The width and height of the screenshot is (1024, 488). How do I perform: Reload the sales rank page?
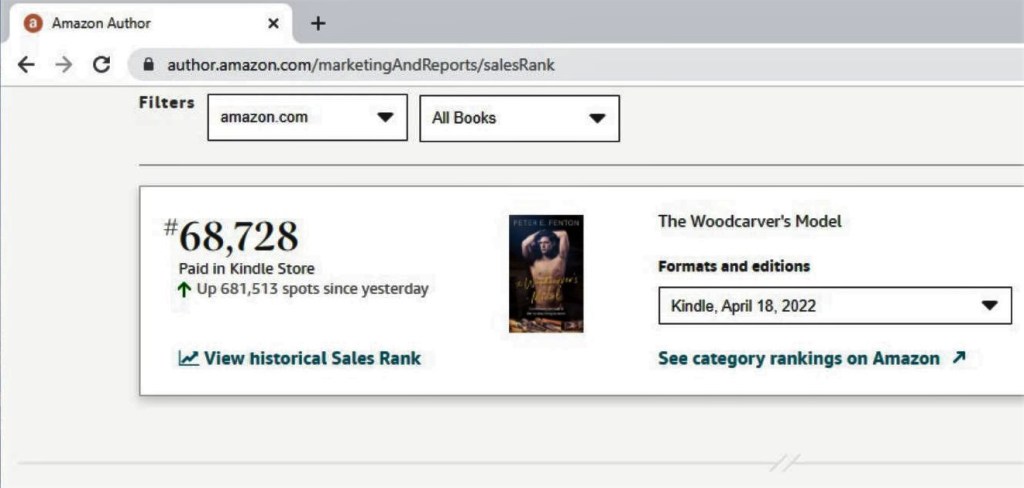click(x=101, y=65)
